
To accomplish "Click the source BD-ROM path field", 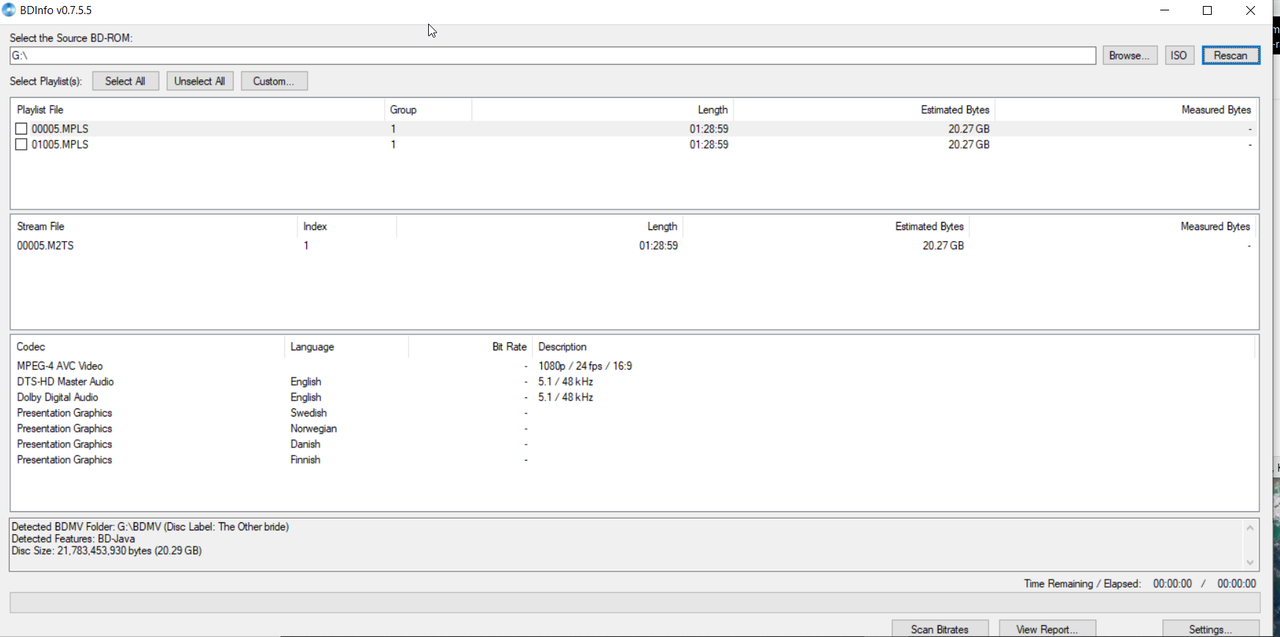I will click(553, 55).
